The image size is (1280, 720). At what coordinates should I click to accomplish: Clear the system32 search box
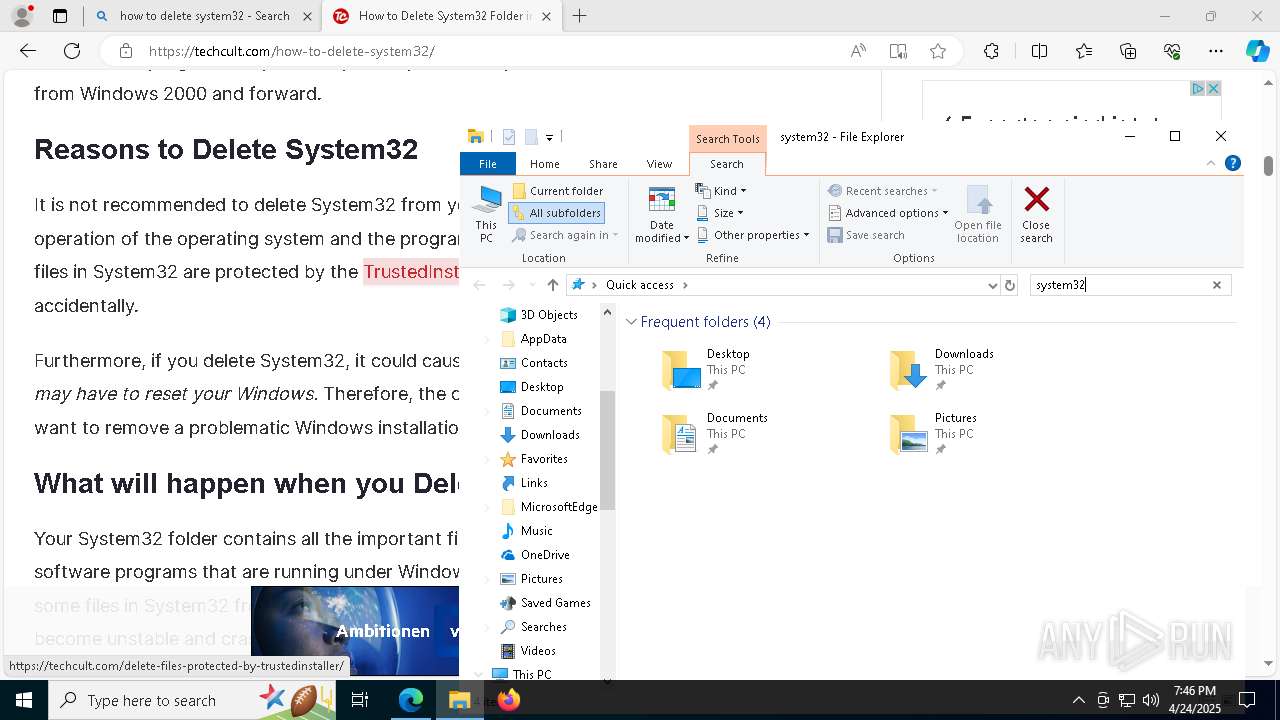click(x=1217, y=285)
